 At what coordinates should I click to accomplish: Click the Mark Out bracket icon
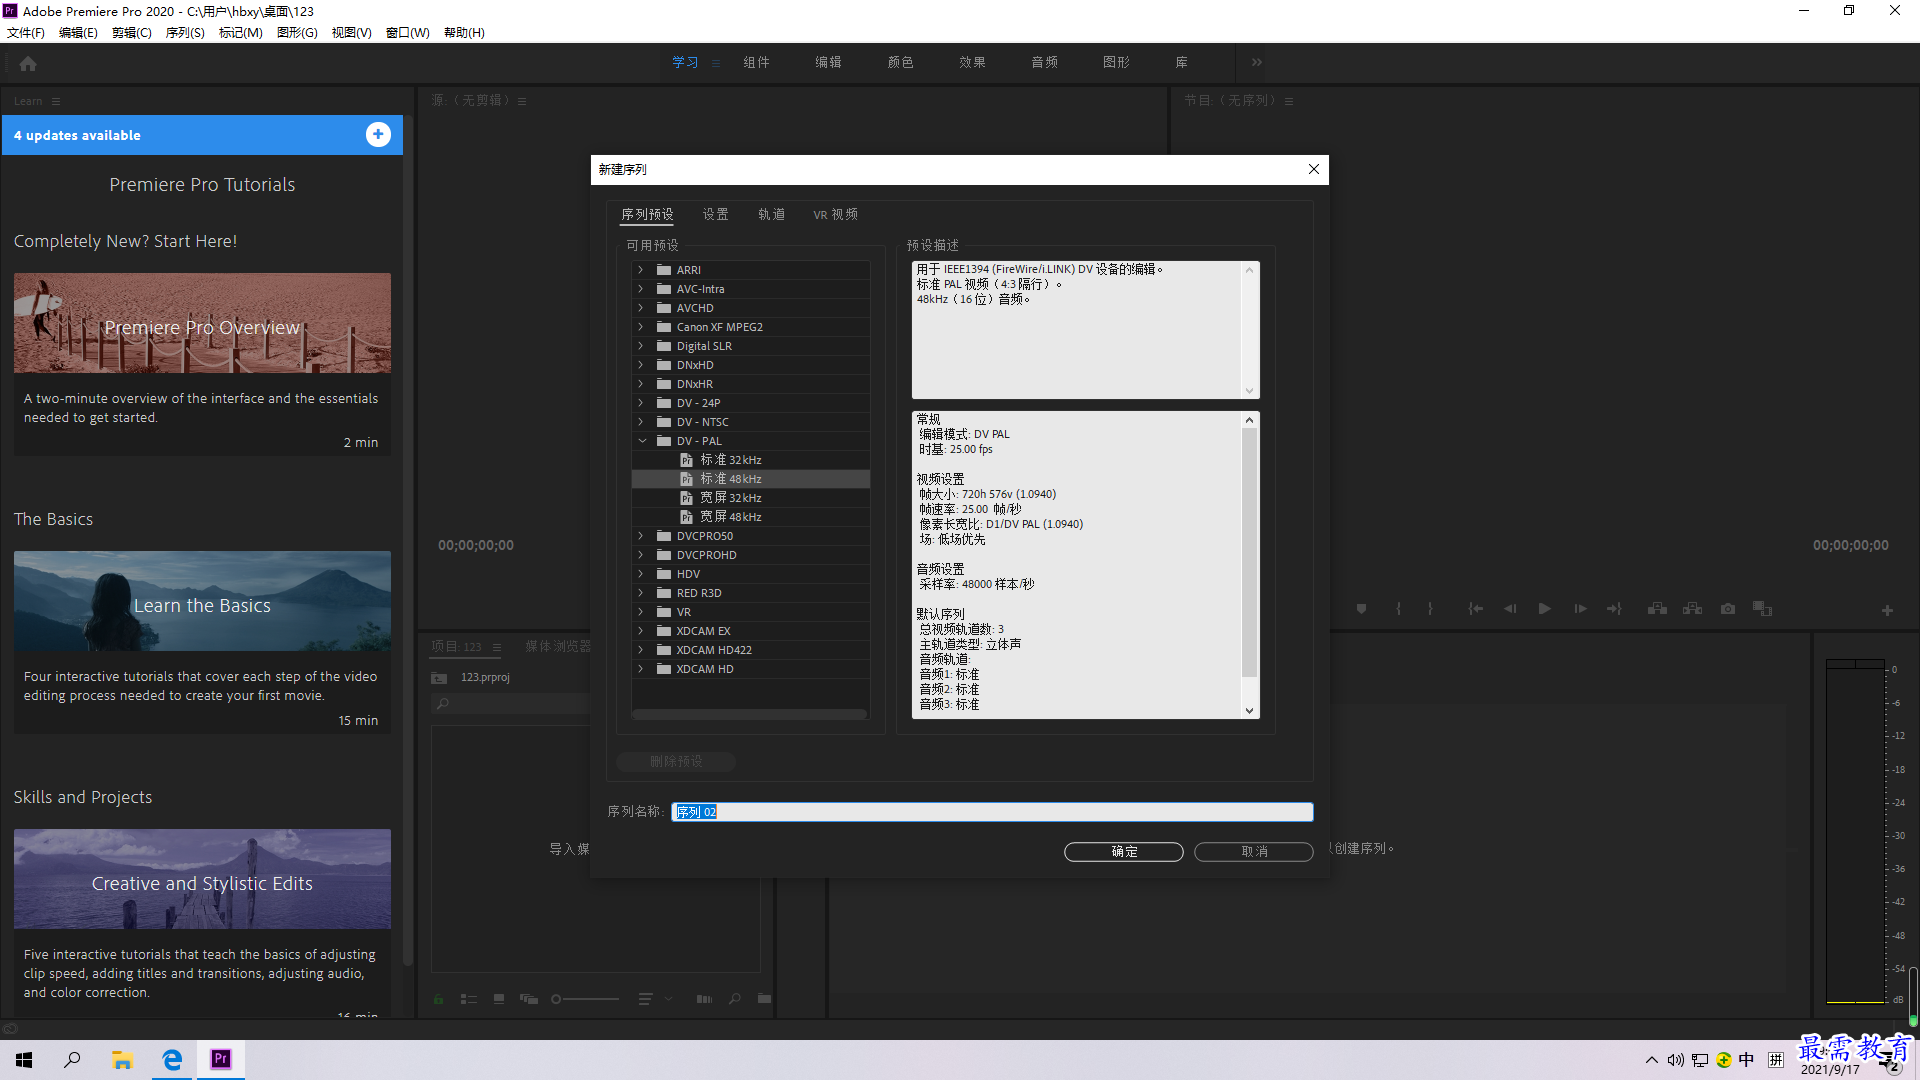tap(1430, 608)
